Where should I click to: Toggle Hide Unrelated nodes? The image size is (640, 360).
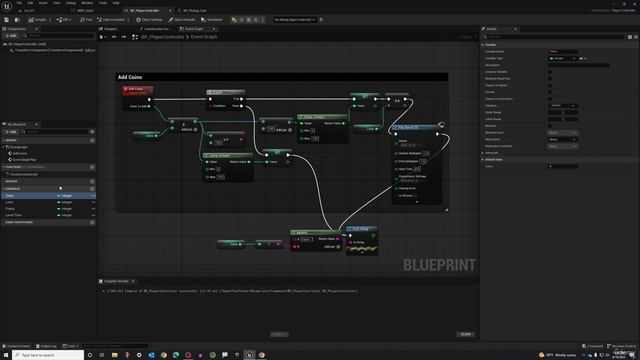coord(111,20)
